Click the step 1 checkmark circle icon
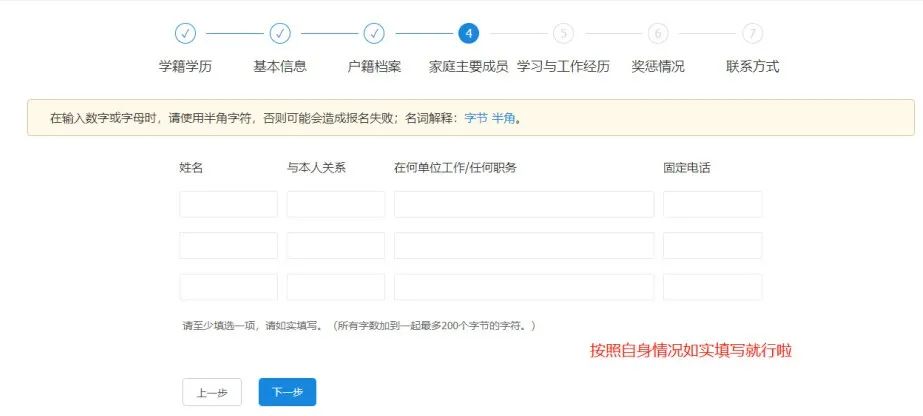Image resolution: width=923 pixels, height=416 pixels. tap(185, 33)
